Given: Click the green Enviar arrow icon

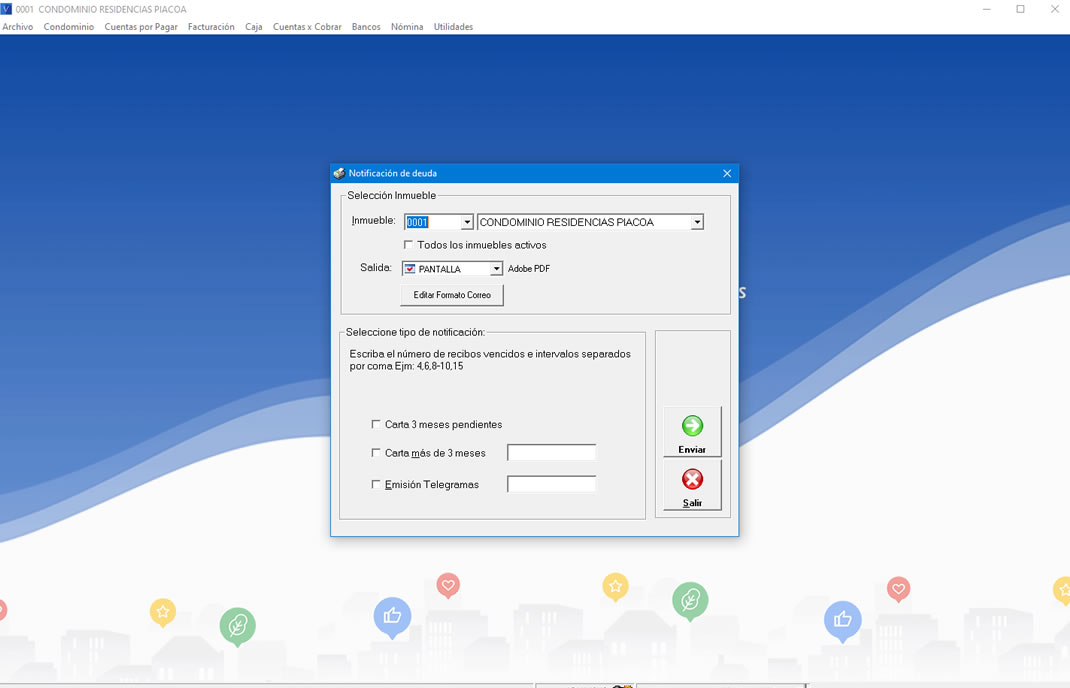Looking at the screenshot, I should click(692, 426).
